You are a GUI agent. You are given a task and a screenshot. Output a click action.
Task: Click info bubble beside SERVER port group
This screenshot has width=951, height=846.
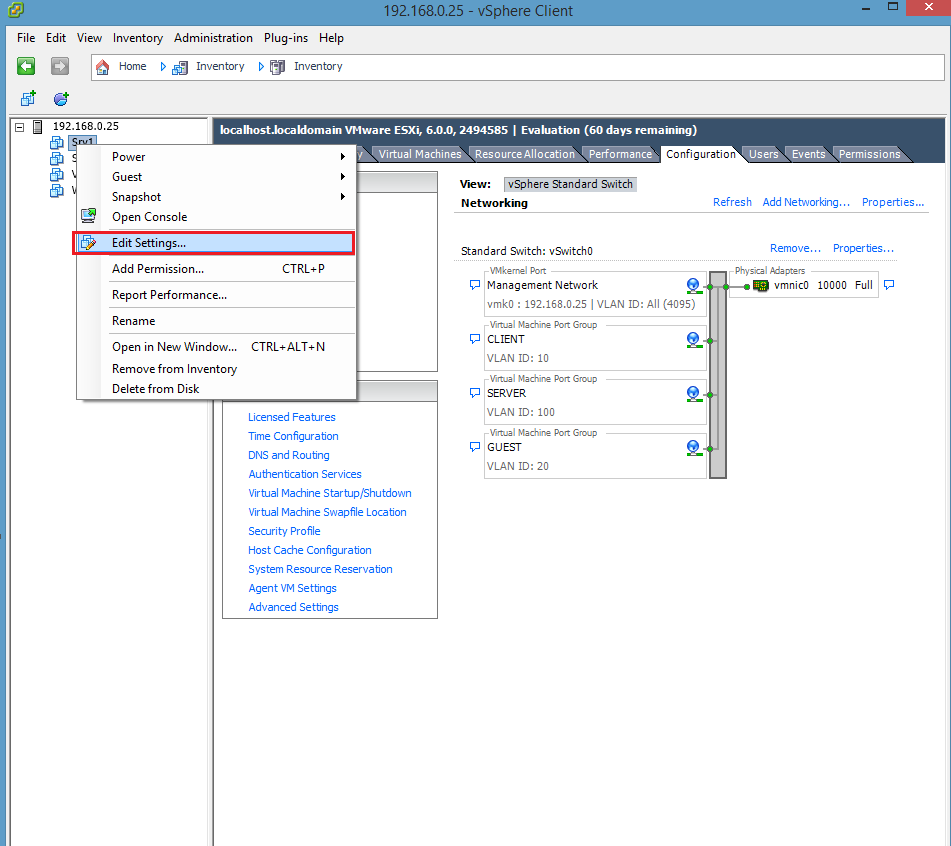(x=475, y=392)
